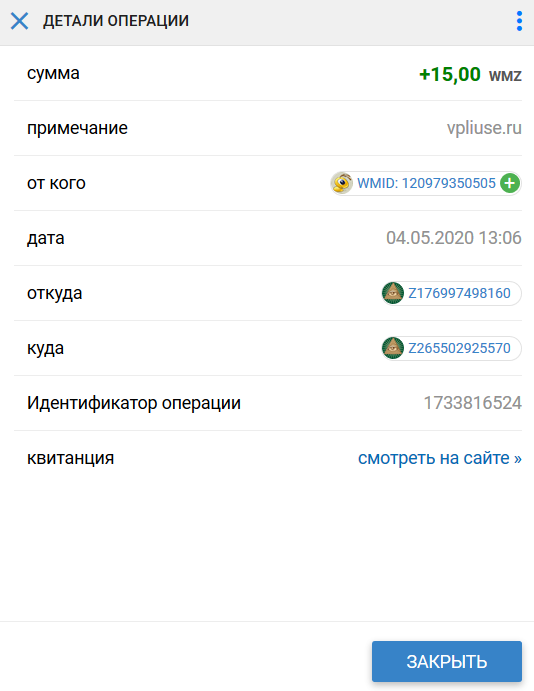Screen dimensions: 534x691
Task: Click the квитанция row label
Action: [x=70, y=458]
